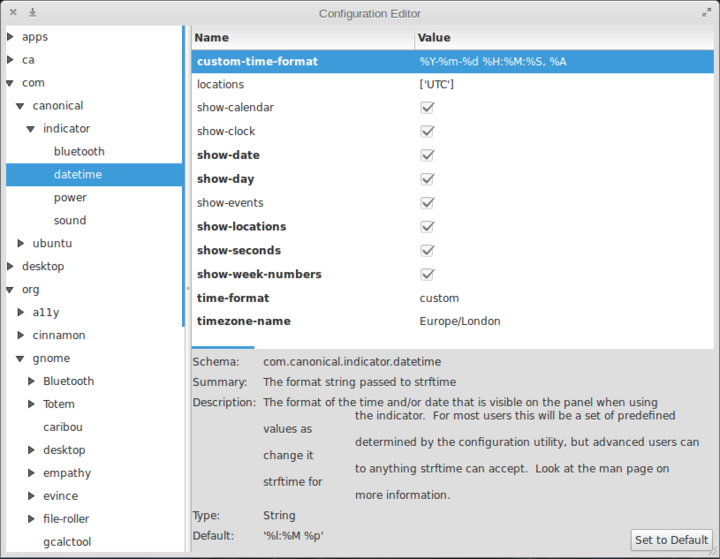The image size is (720, 559).
Task: Click the close X icon in title bar
Action: coord(13,13)
